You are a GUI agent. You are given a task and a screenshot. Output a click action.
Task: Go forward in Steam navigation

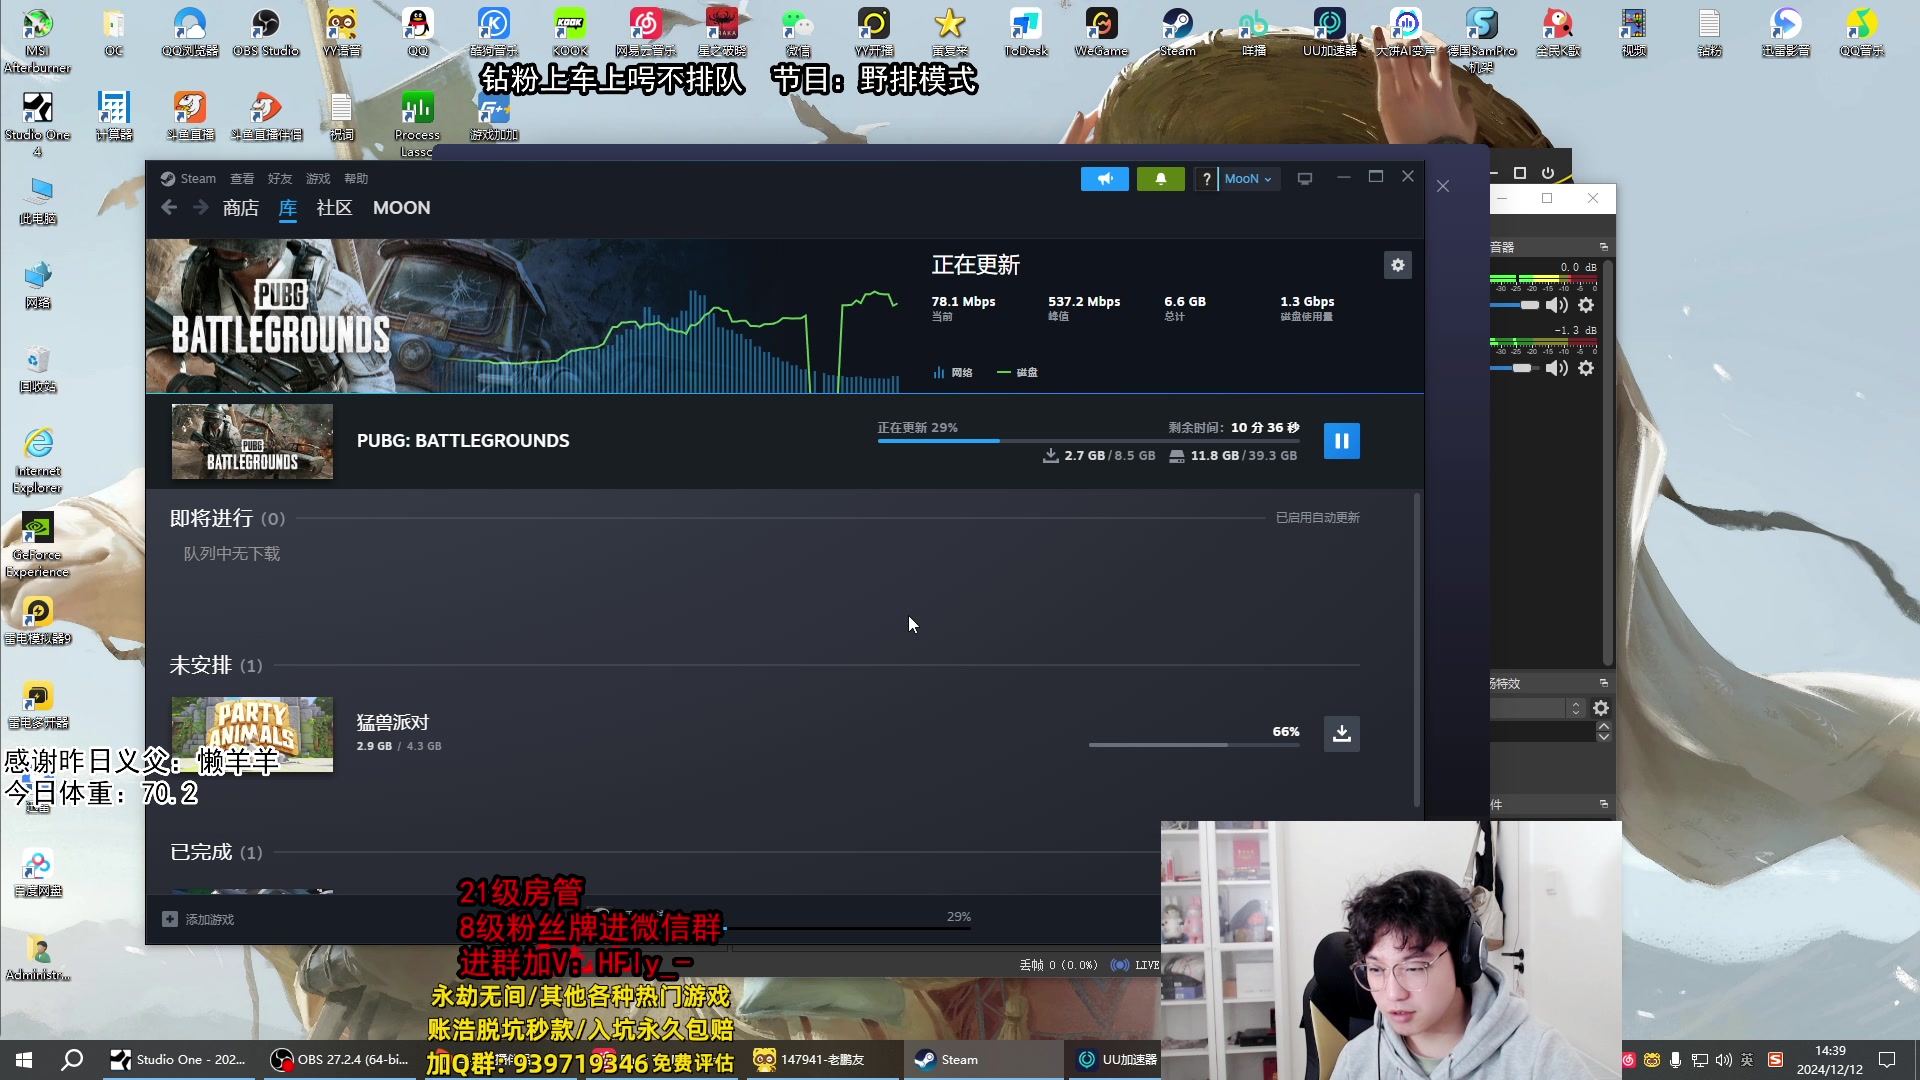click(x=201, y=208)
